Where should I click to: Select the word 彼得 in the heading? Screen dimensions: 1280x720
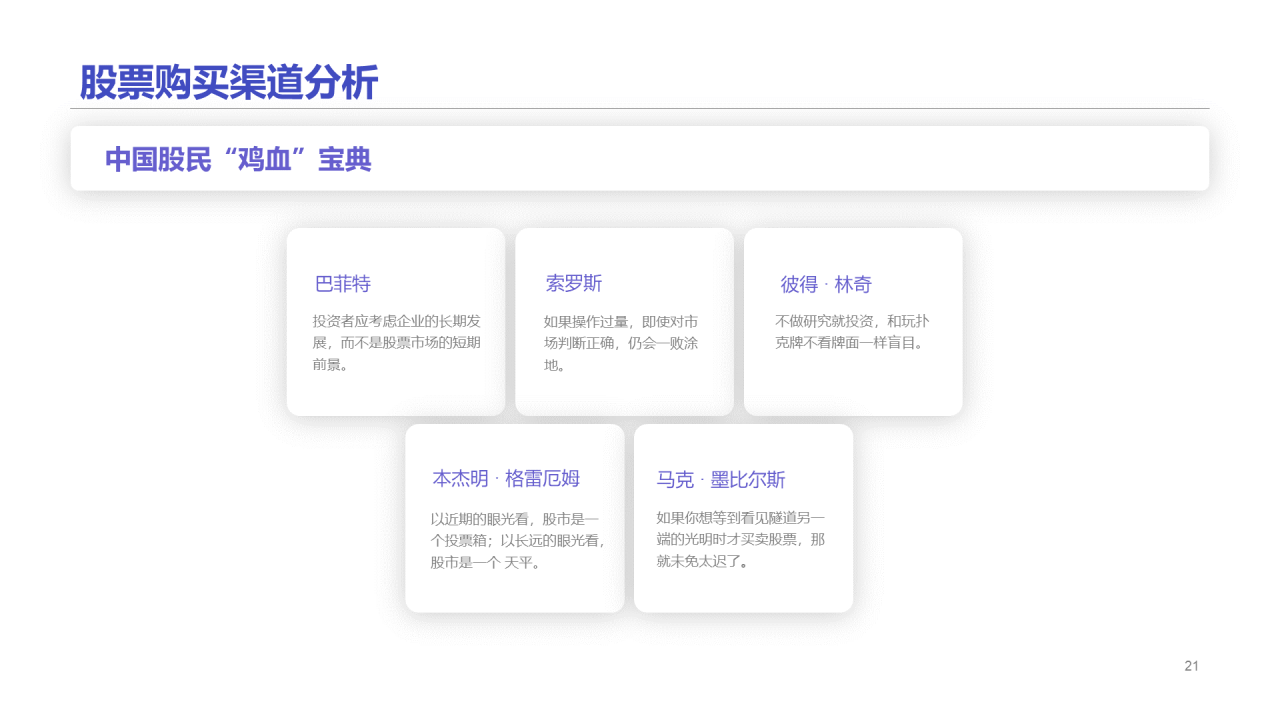799,284
